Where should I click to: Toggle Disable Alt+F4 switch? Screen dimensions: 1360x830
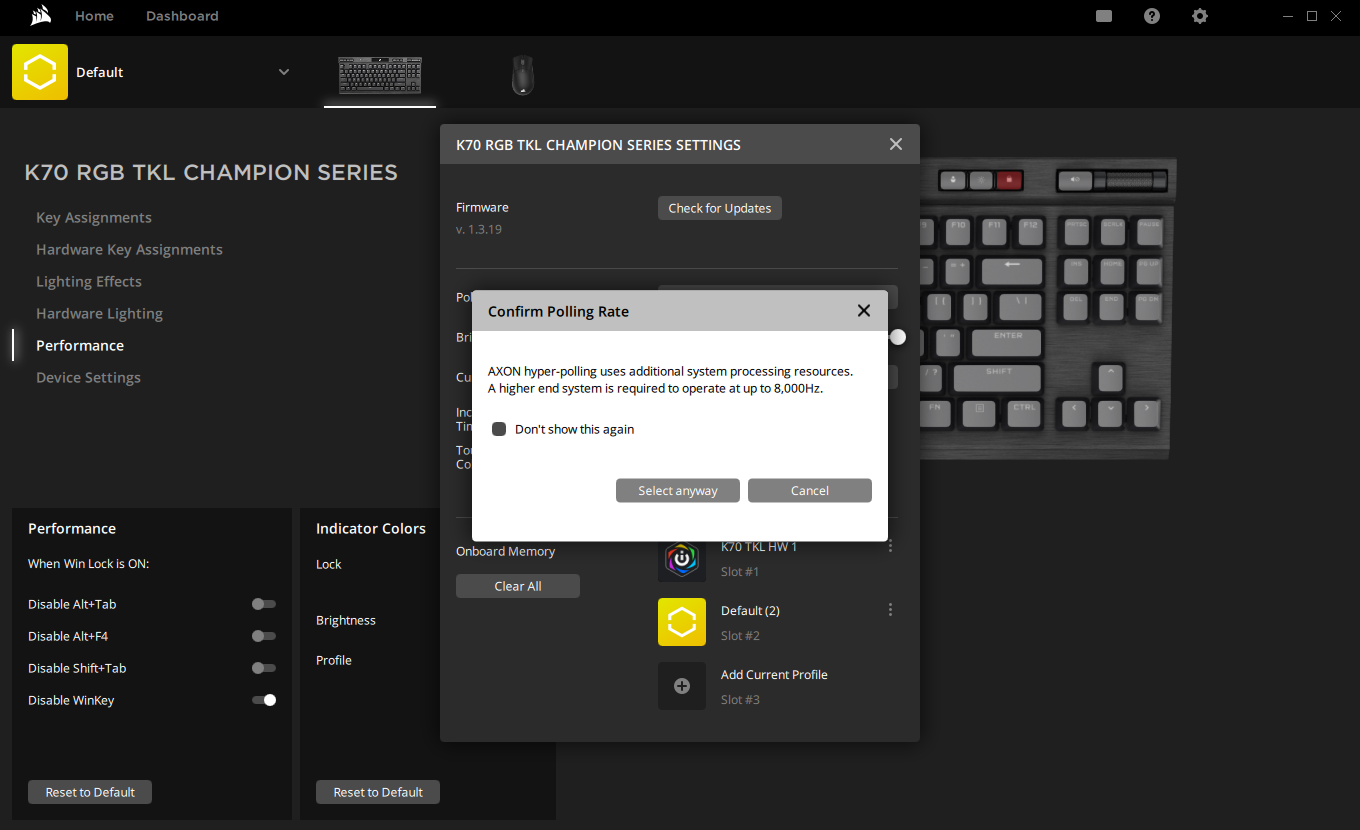[264, 636]
